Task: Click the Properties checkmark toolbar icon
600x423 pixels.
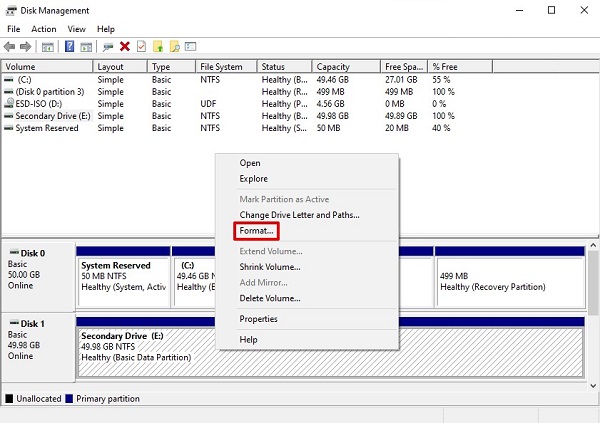Action: point(141,46)
